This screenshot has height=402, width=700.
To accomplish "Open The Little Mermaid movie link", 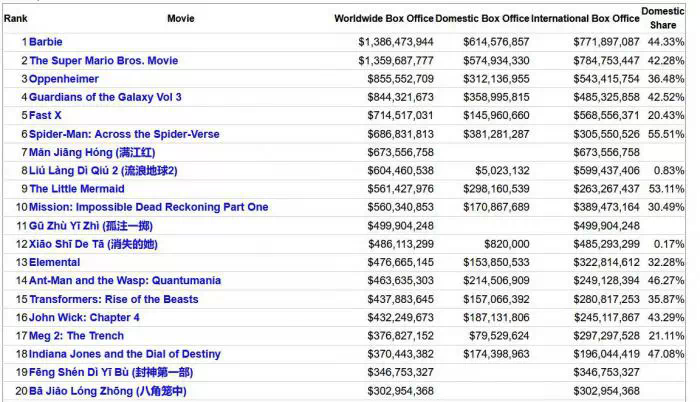I will pyautogui.click(x=79, y=189).
